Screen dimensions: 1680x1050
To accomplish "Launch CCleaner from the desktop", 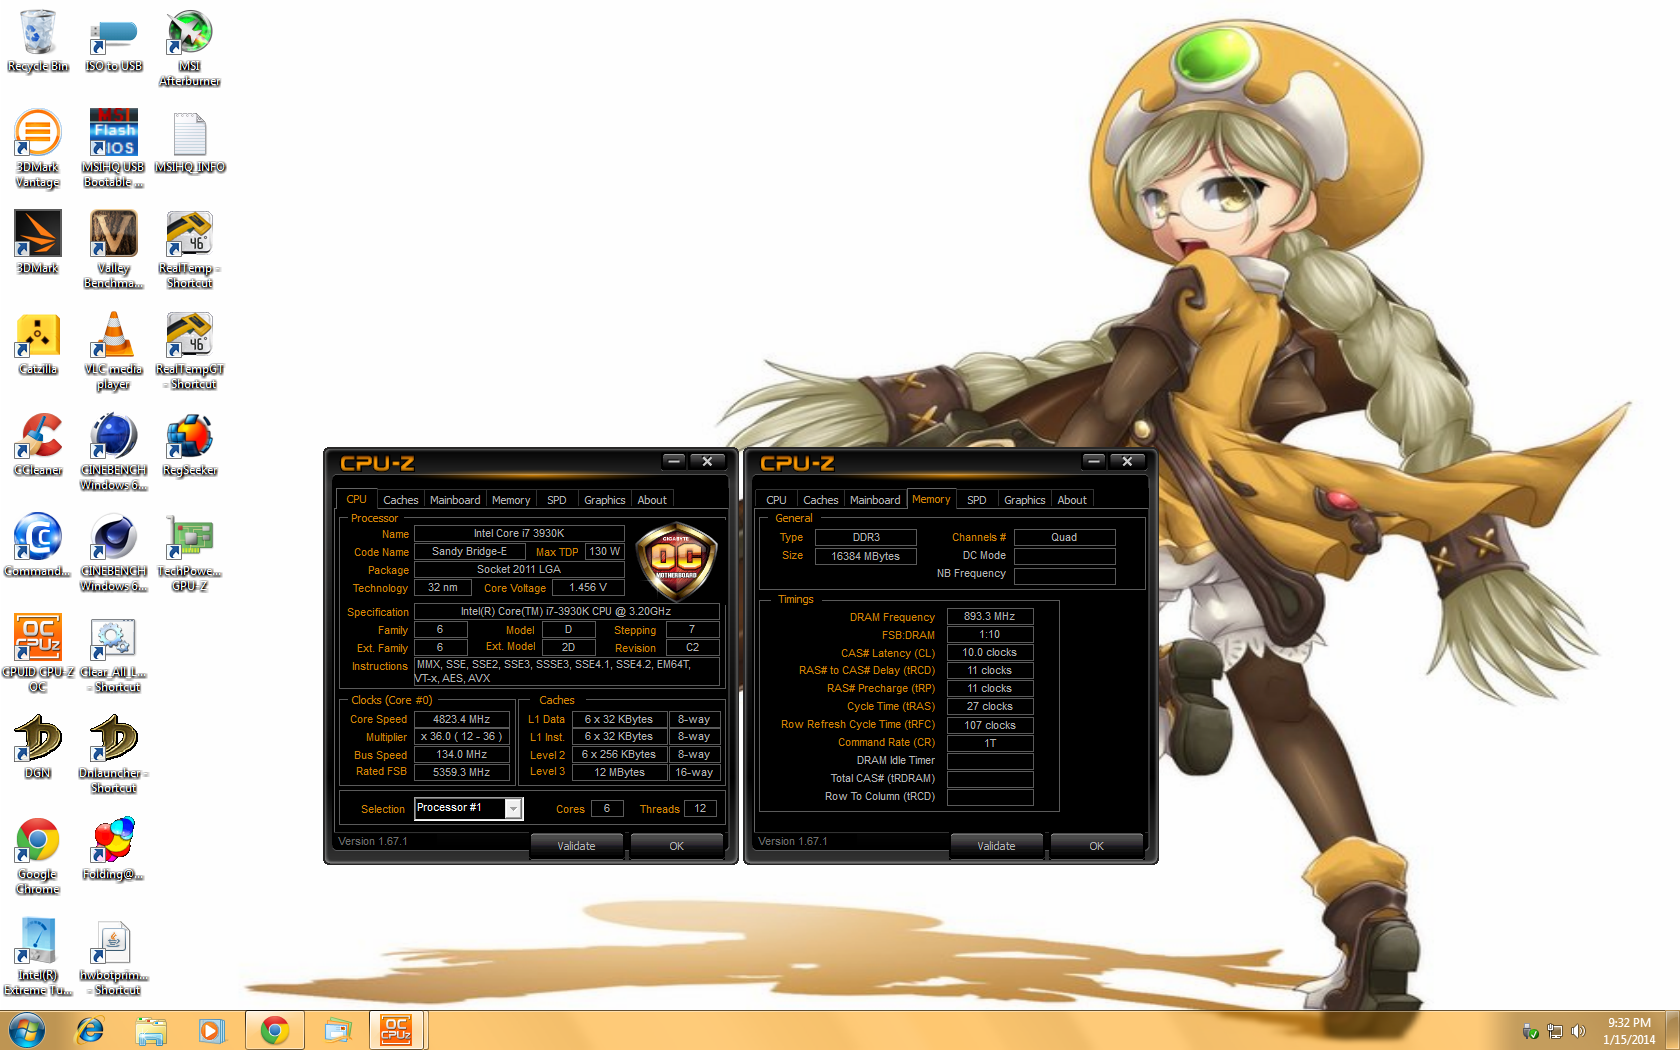I will (38, 444).
